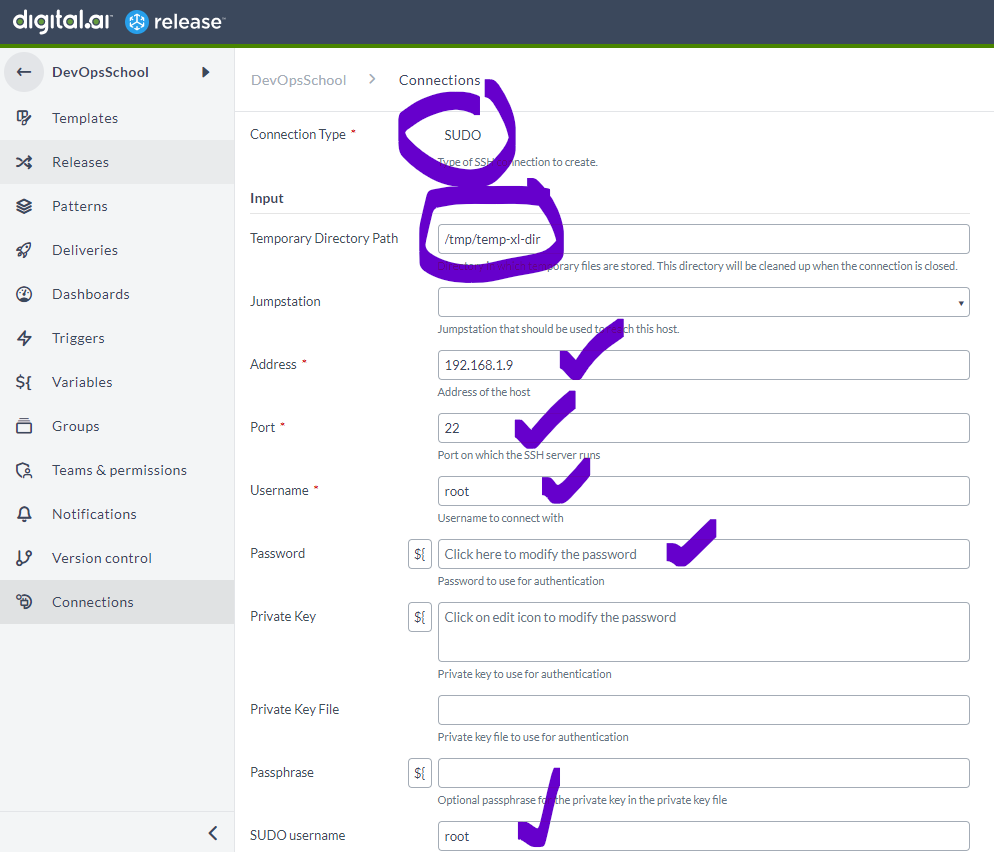Open Version control menu item

(x=101, y=558)
